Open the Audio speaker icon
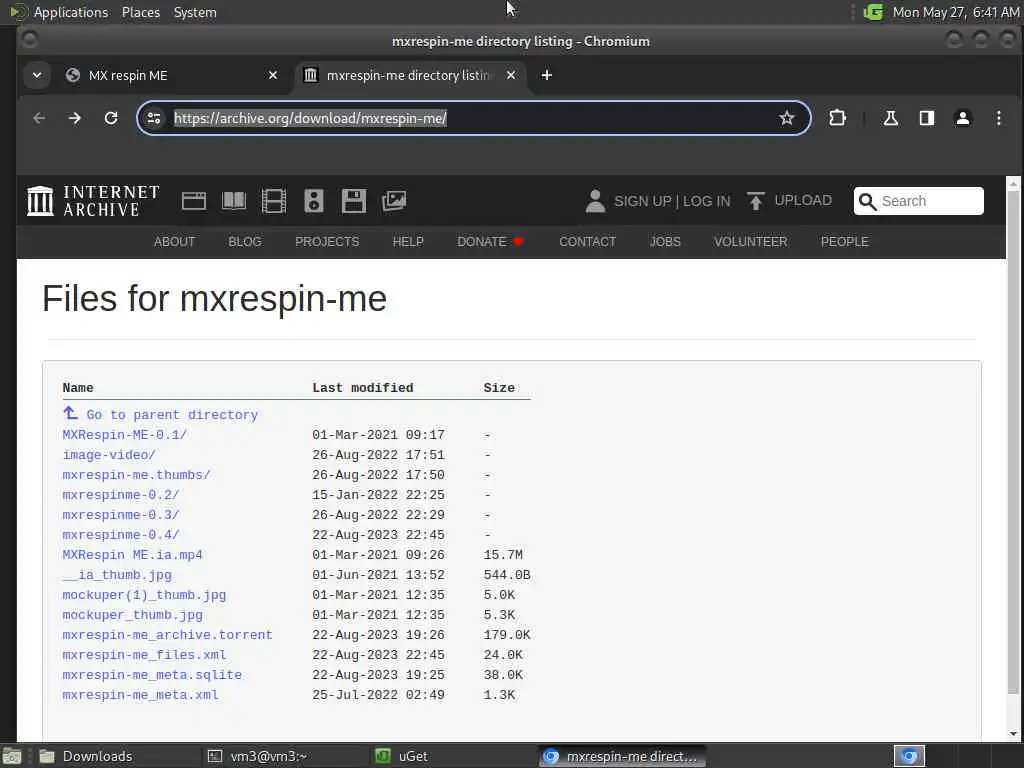Image resolution: width=1024 pixels, height=768 pixels. (313, 200)
